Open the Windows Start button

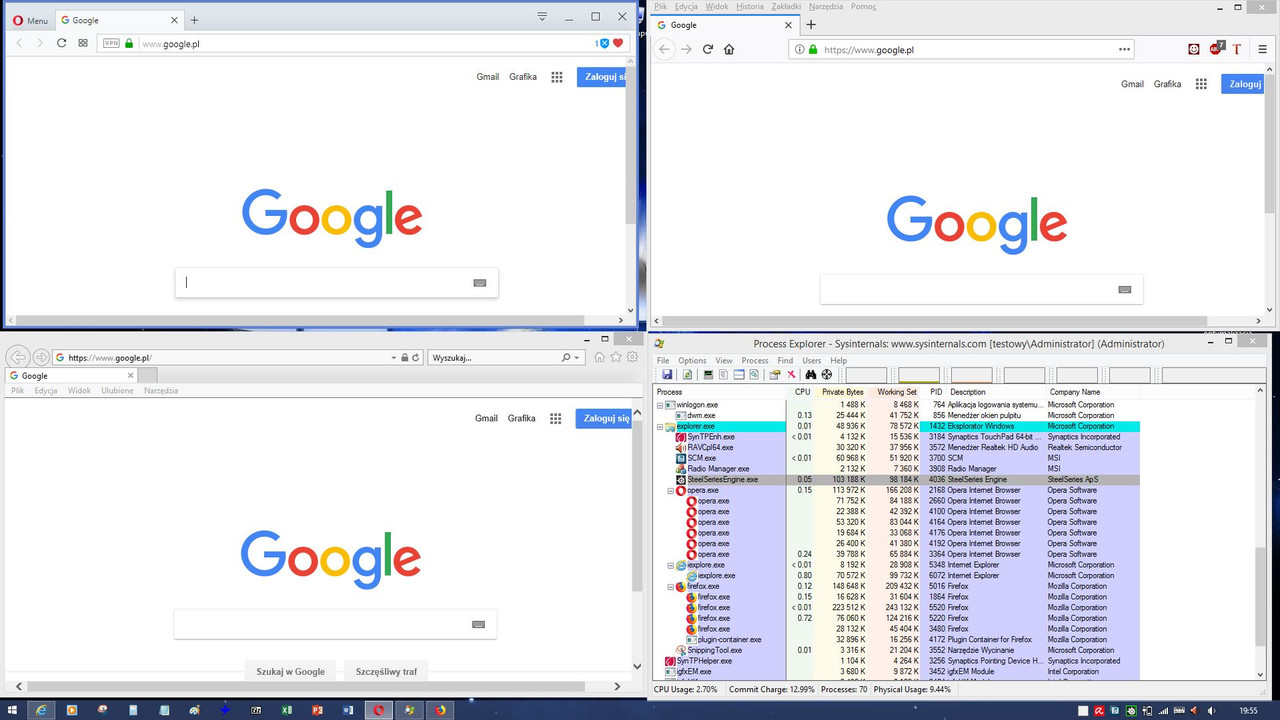13,710
